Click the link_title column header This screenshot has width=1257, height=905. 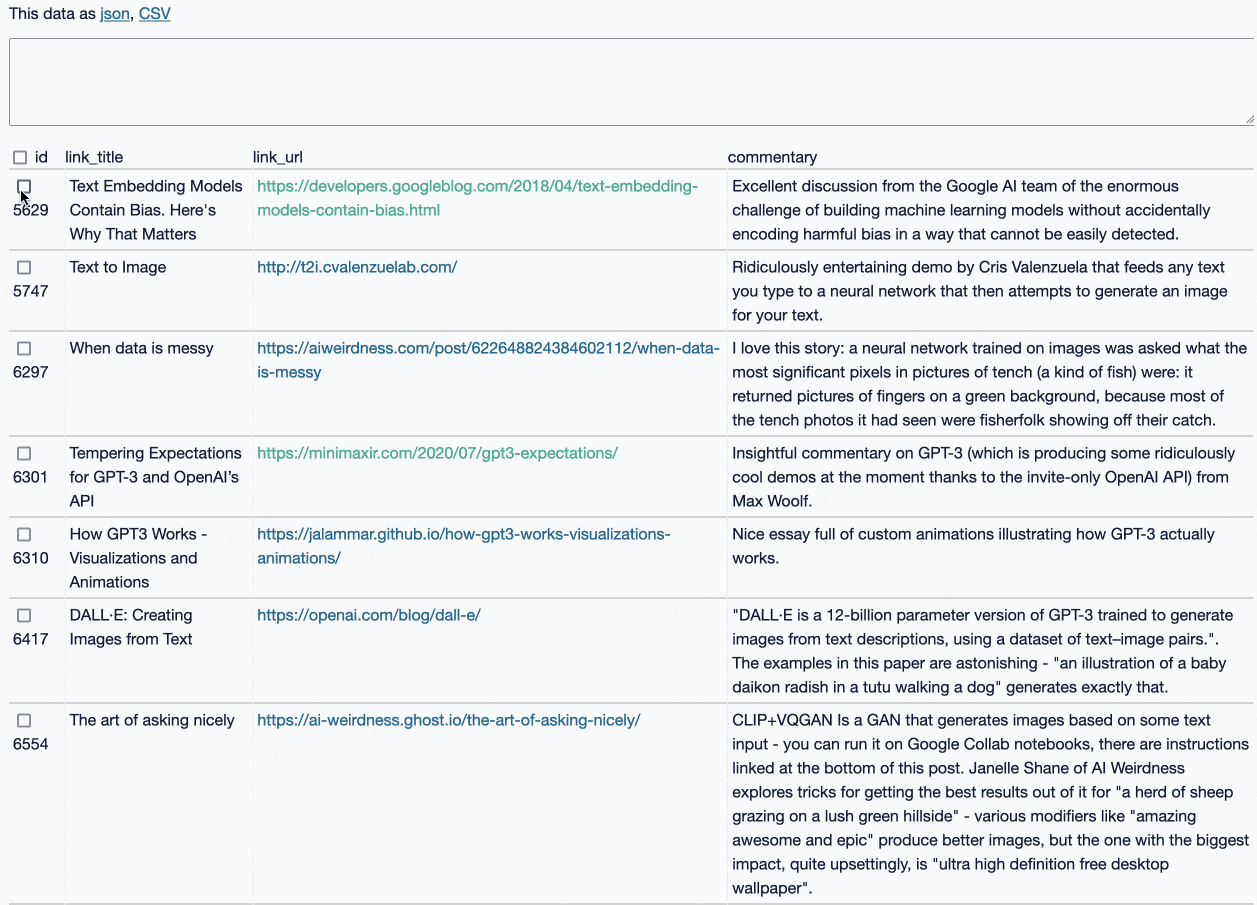(94, 157)
